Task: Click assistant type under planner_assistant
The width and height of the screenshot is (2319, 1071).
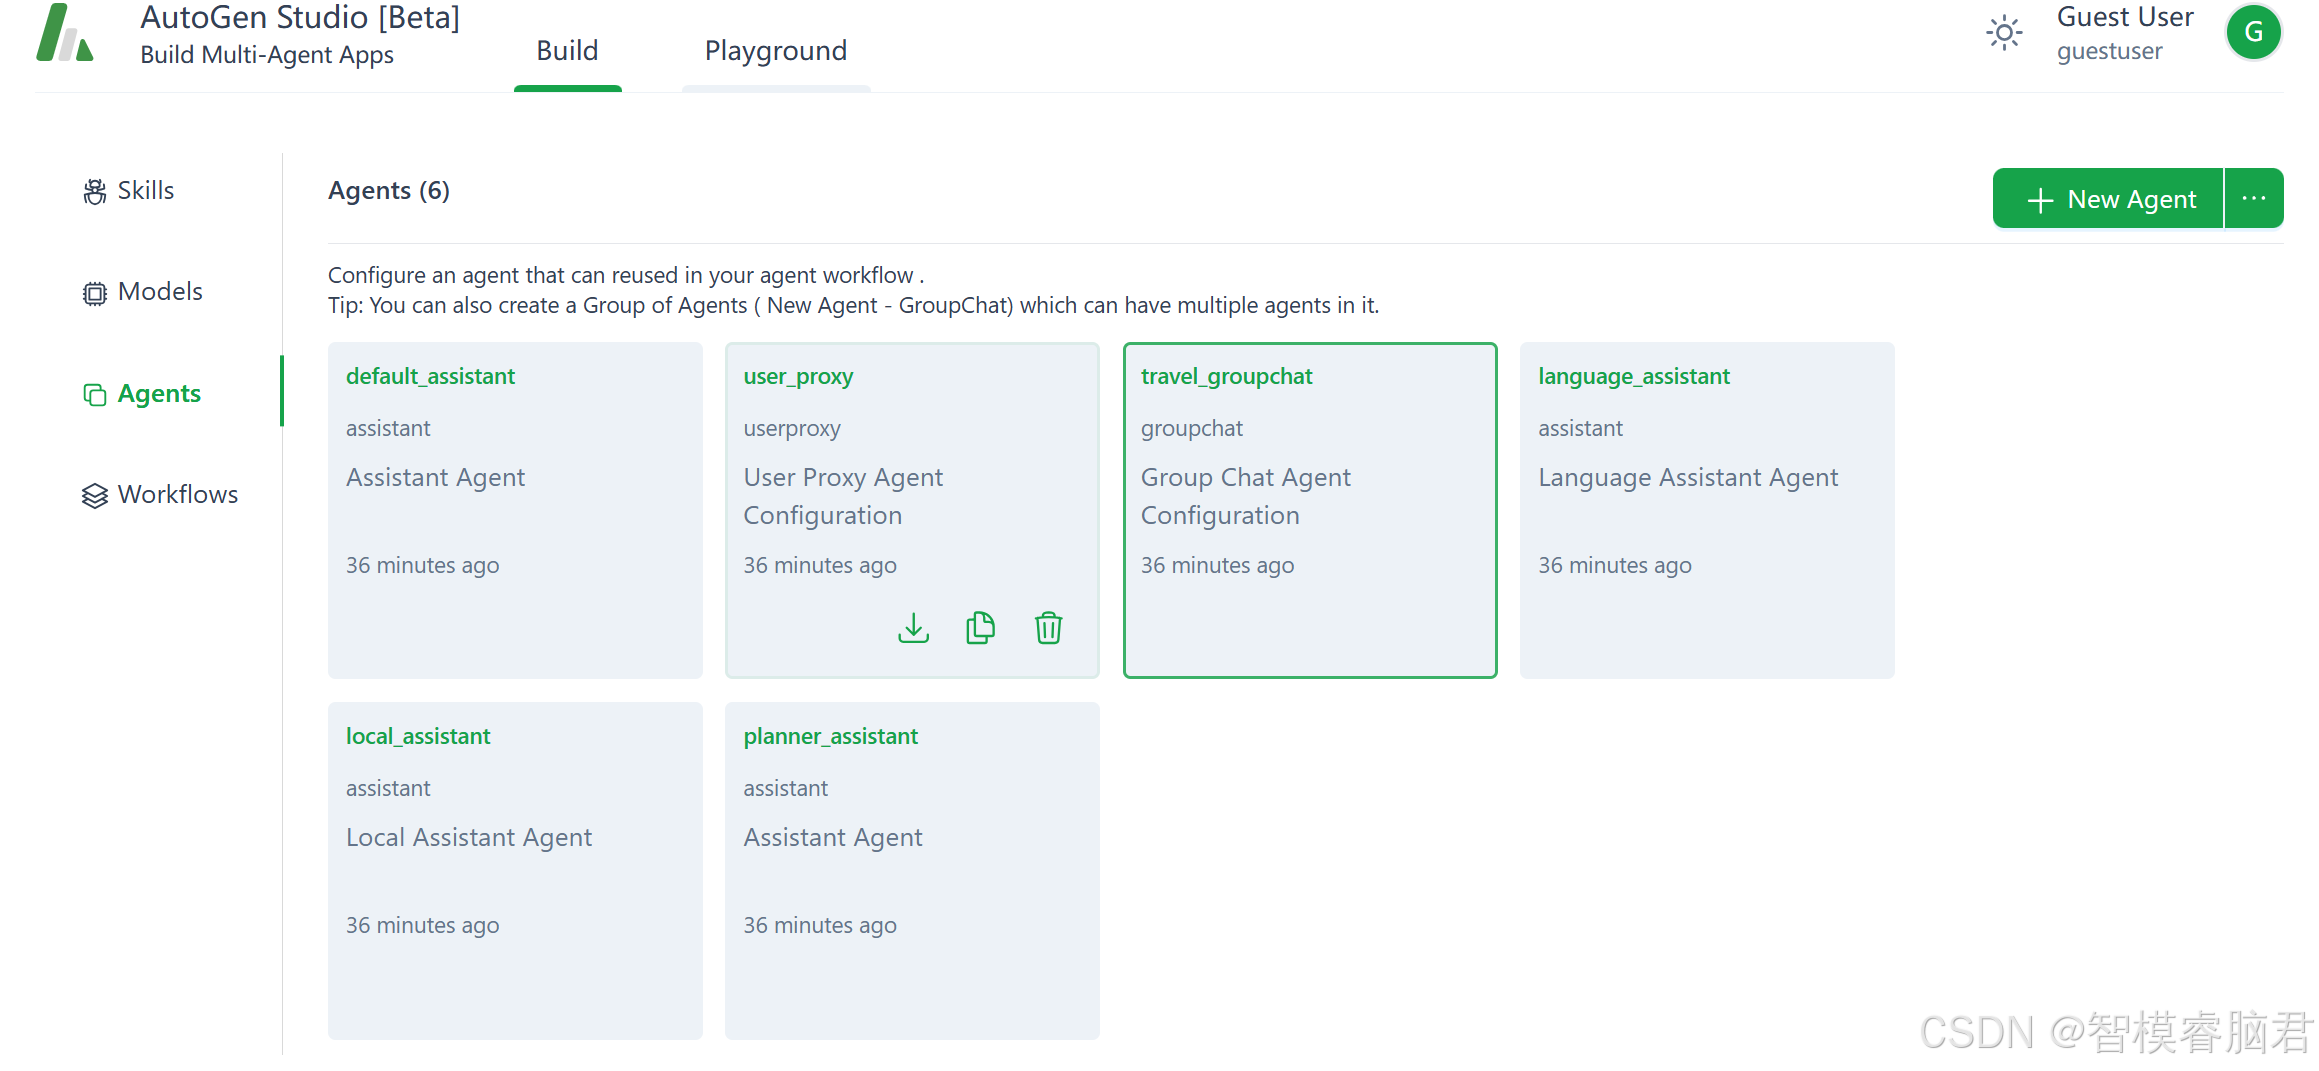Action: click(x=785, y=789)
